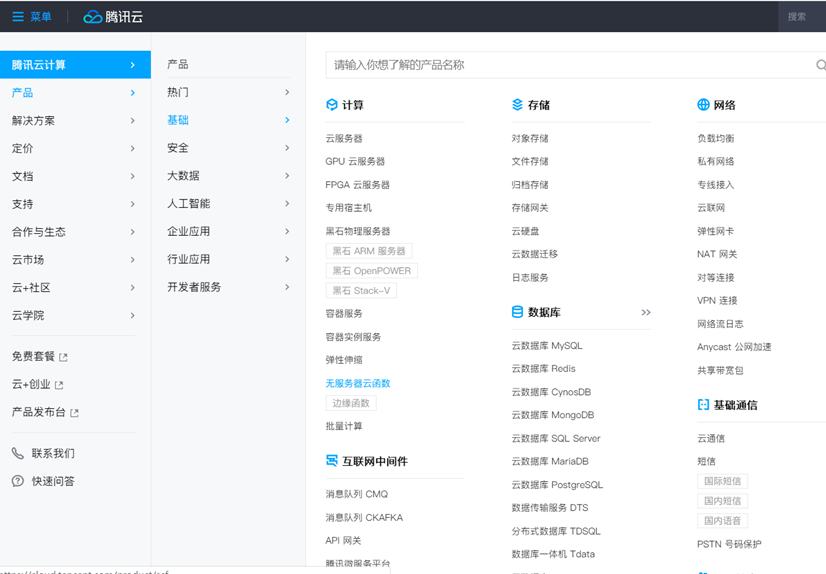Expand the 安全 category chevron
This screenshot has height=574, width=826.
287,148
